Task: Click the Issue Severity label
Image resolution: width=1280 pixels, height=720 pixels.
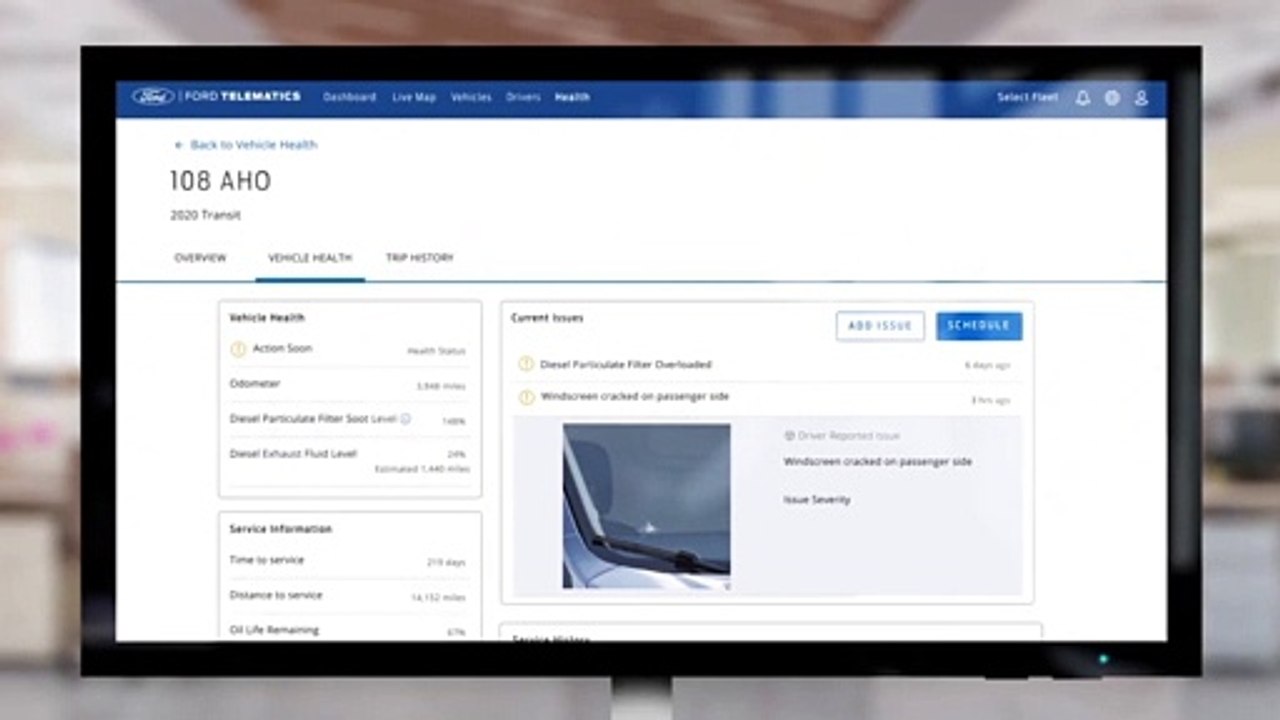Action: pos(817,500)
